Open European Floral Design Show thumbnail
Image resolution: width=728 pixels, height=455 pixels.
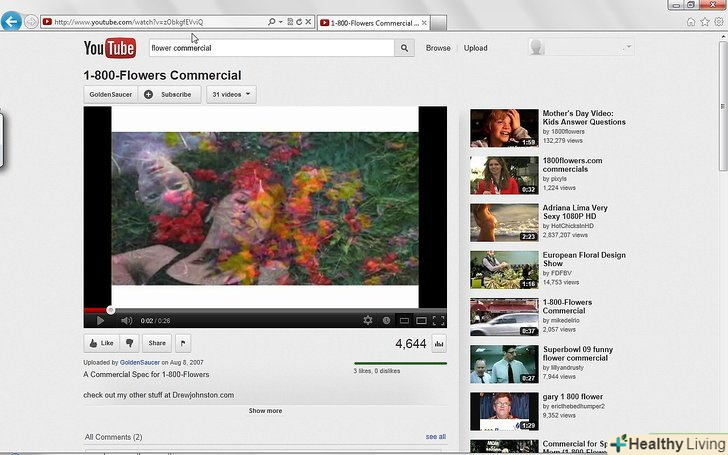[x=504, y=270]
